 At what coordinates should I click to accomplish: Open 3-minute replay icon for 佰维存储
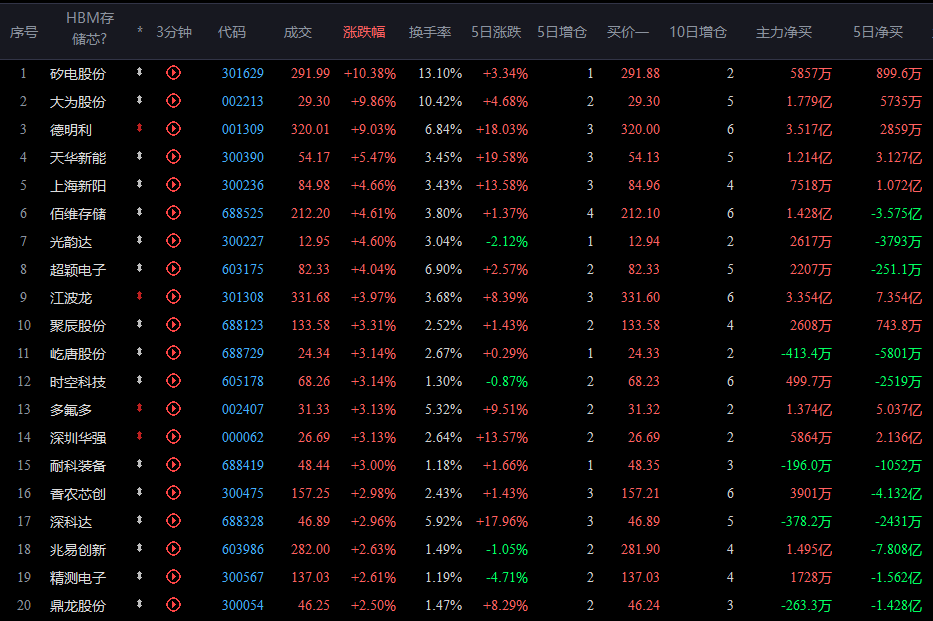click(x=173, y=213)
